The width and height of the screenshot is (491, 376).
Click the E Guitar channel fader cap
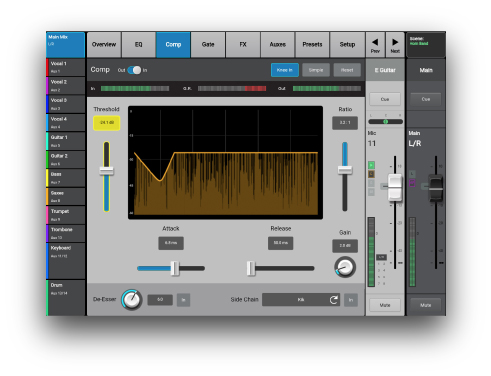tap(395, 187)
